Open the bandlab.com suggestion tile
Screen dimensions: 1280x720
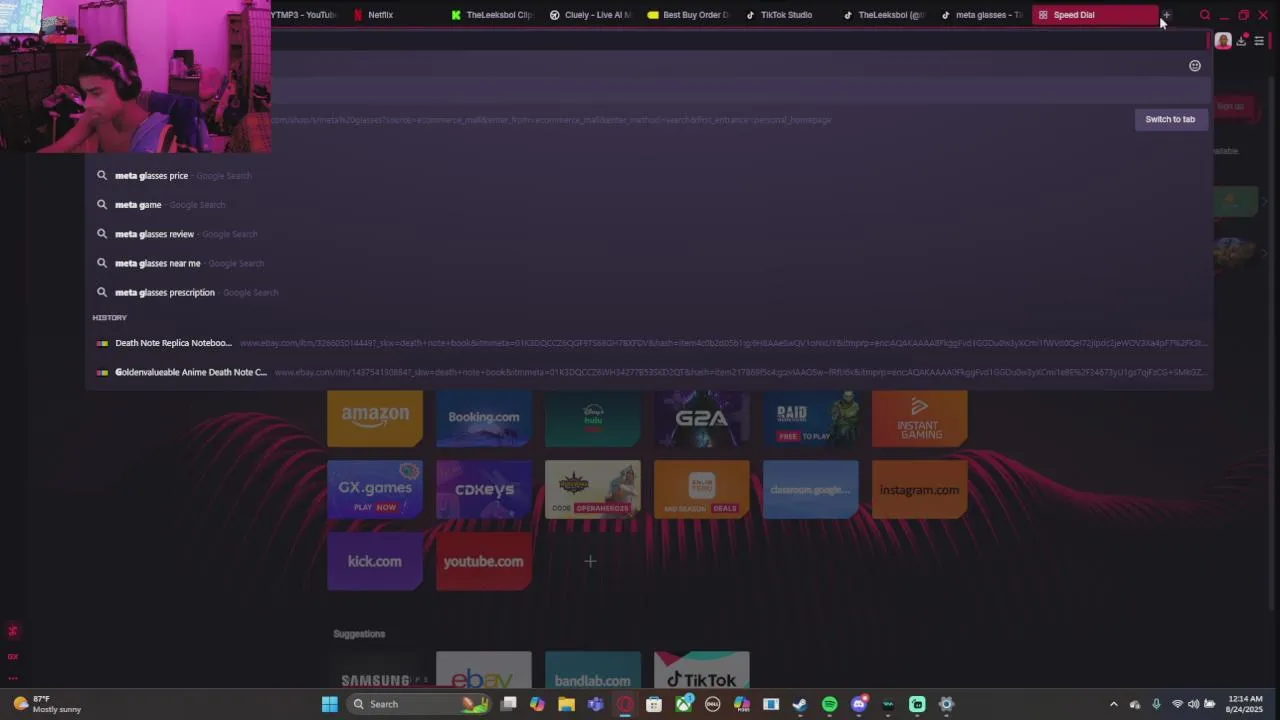(x=593, y=671)
